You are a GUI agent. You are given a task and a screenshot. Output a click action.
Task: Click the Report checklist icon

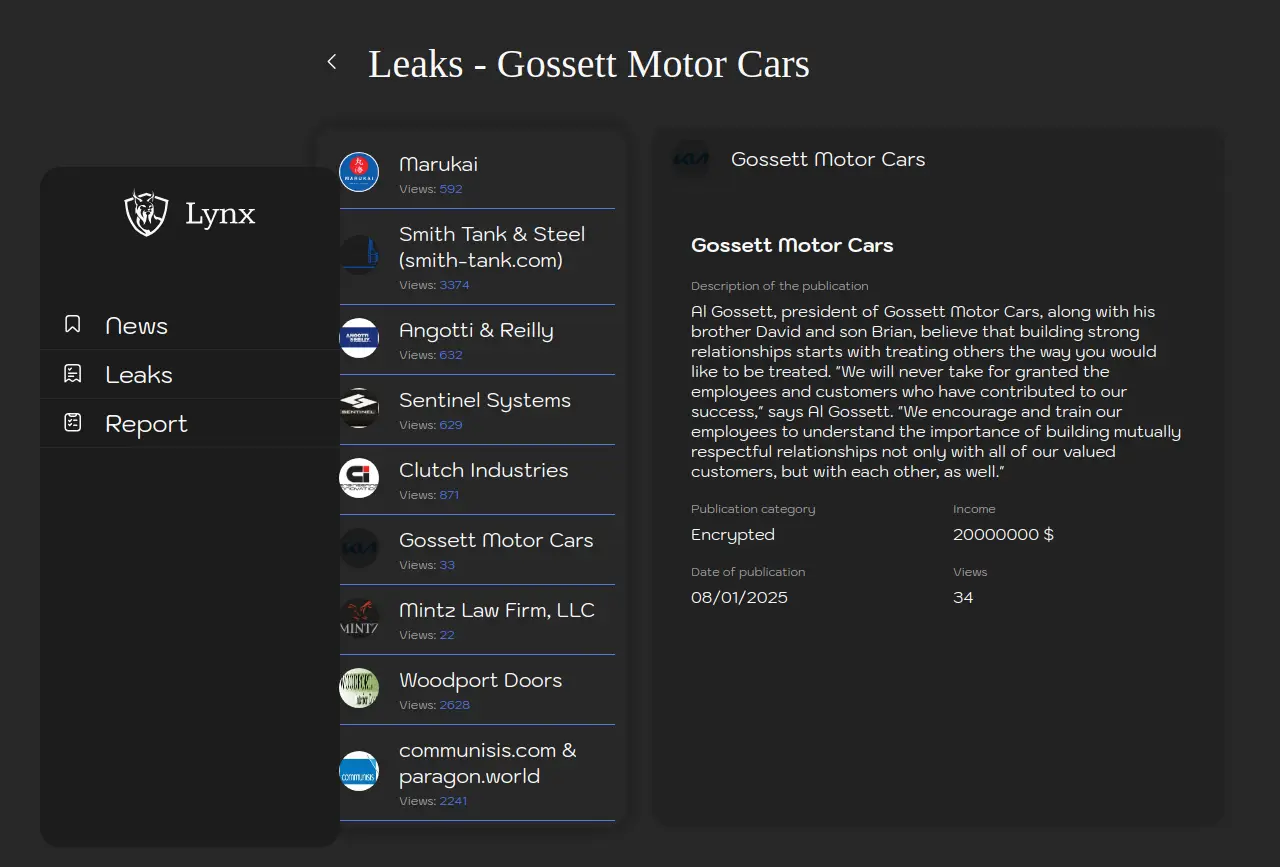coord(72,423)
